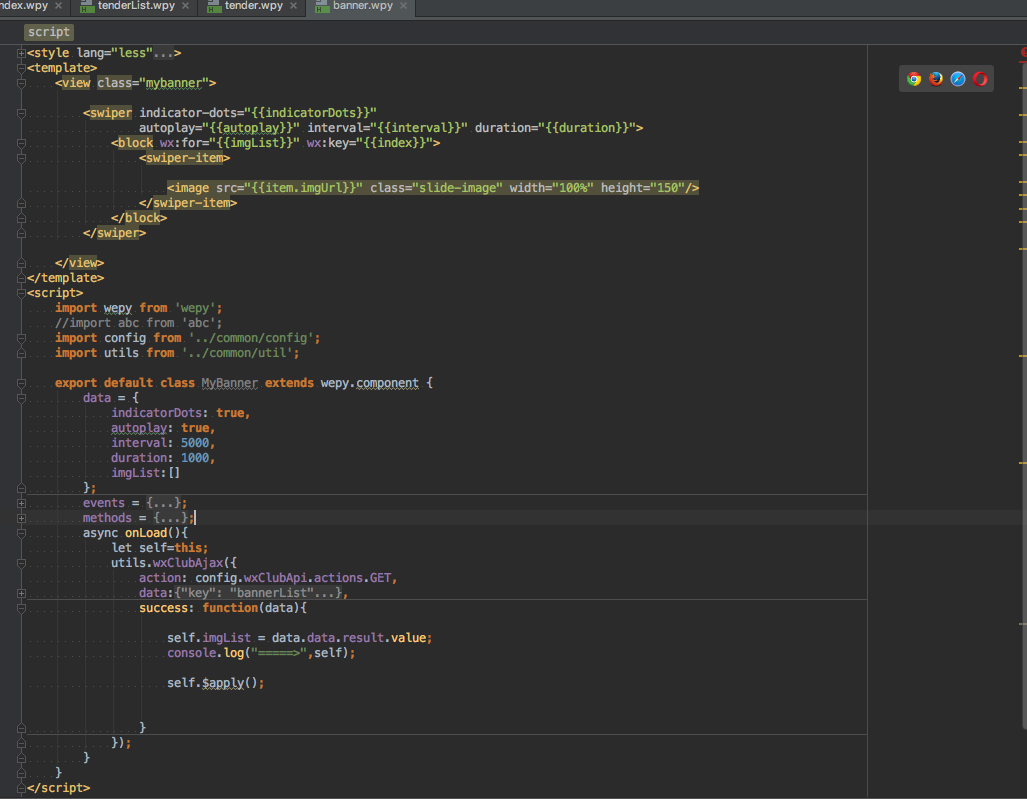Select the MyBanner class name
This screenshot has width=1027, height=799.
coord(228,382)
